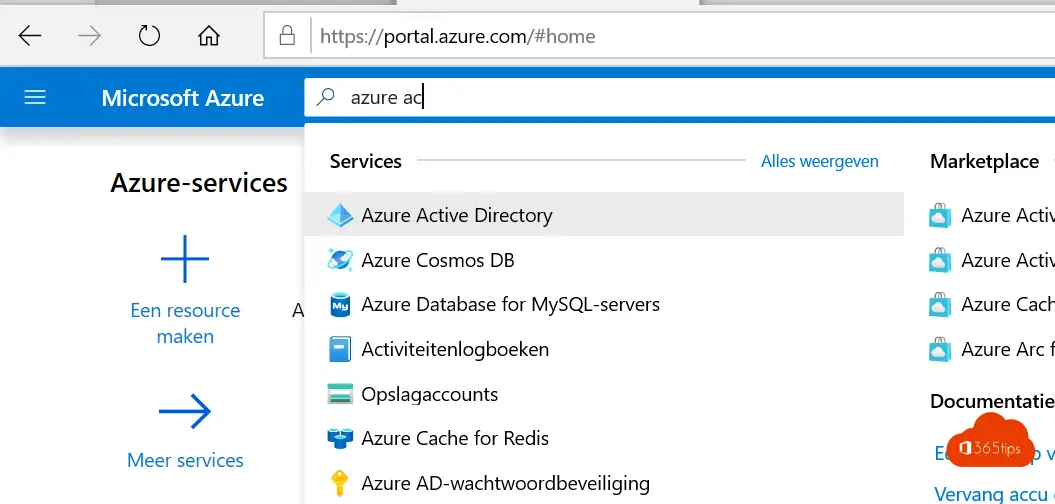Click the Azure AD-wachtwoordbeveiliging key icon
The height and width of the screenshot is (504, 1055).
pyautogui.click(x=340, y=483)
